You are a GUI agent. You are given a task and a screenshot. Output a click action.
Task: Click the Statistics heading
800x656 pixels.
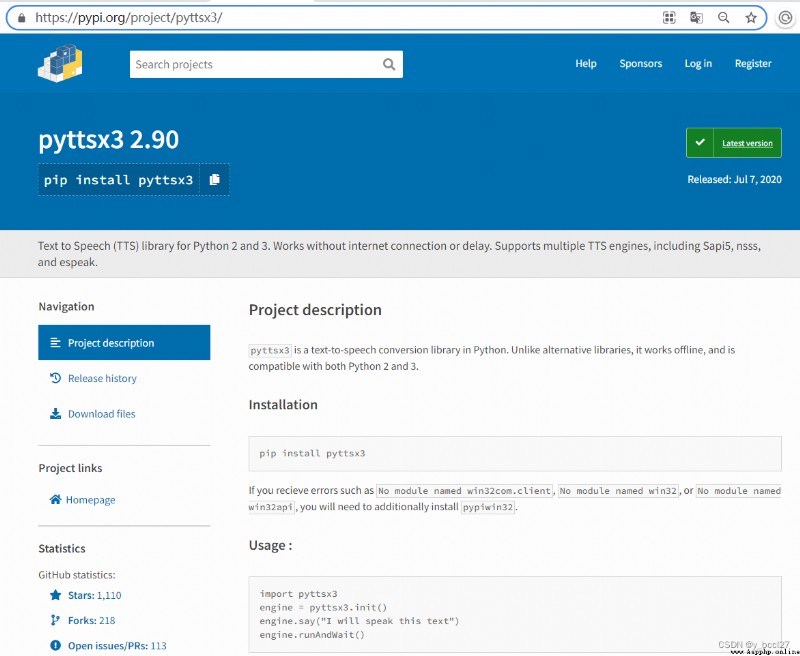[x=62, y=548]
